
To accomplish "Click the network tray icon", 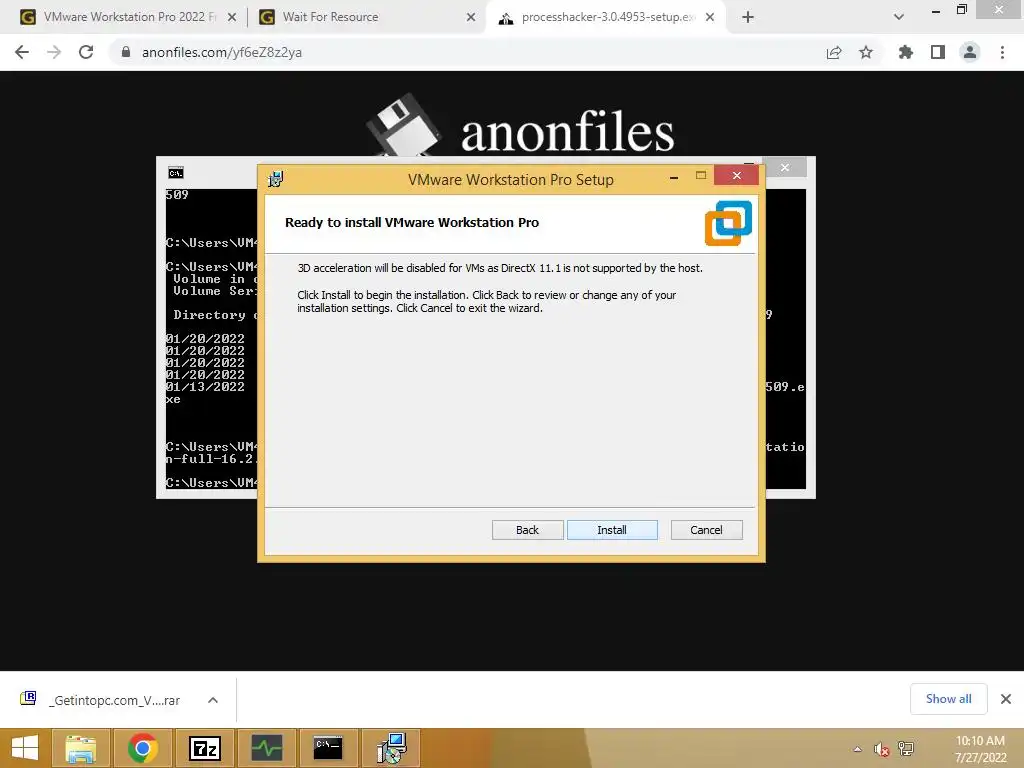I will (x=906, y=749).
